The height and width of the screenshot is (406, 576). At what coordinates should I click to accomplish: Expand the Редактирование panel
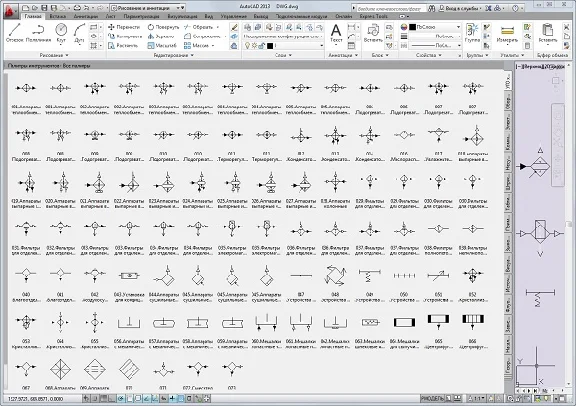[173, 55]
